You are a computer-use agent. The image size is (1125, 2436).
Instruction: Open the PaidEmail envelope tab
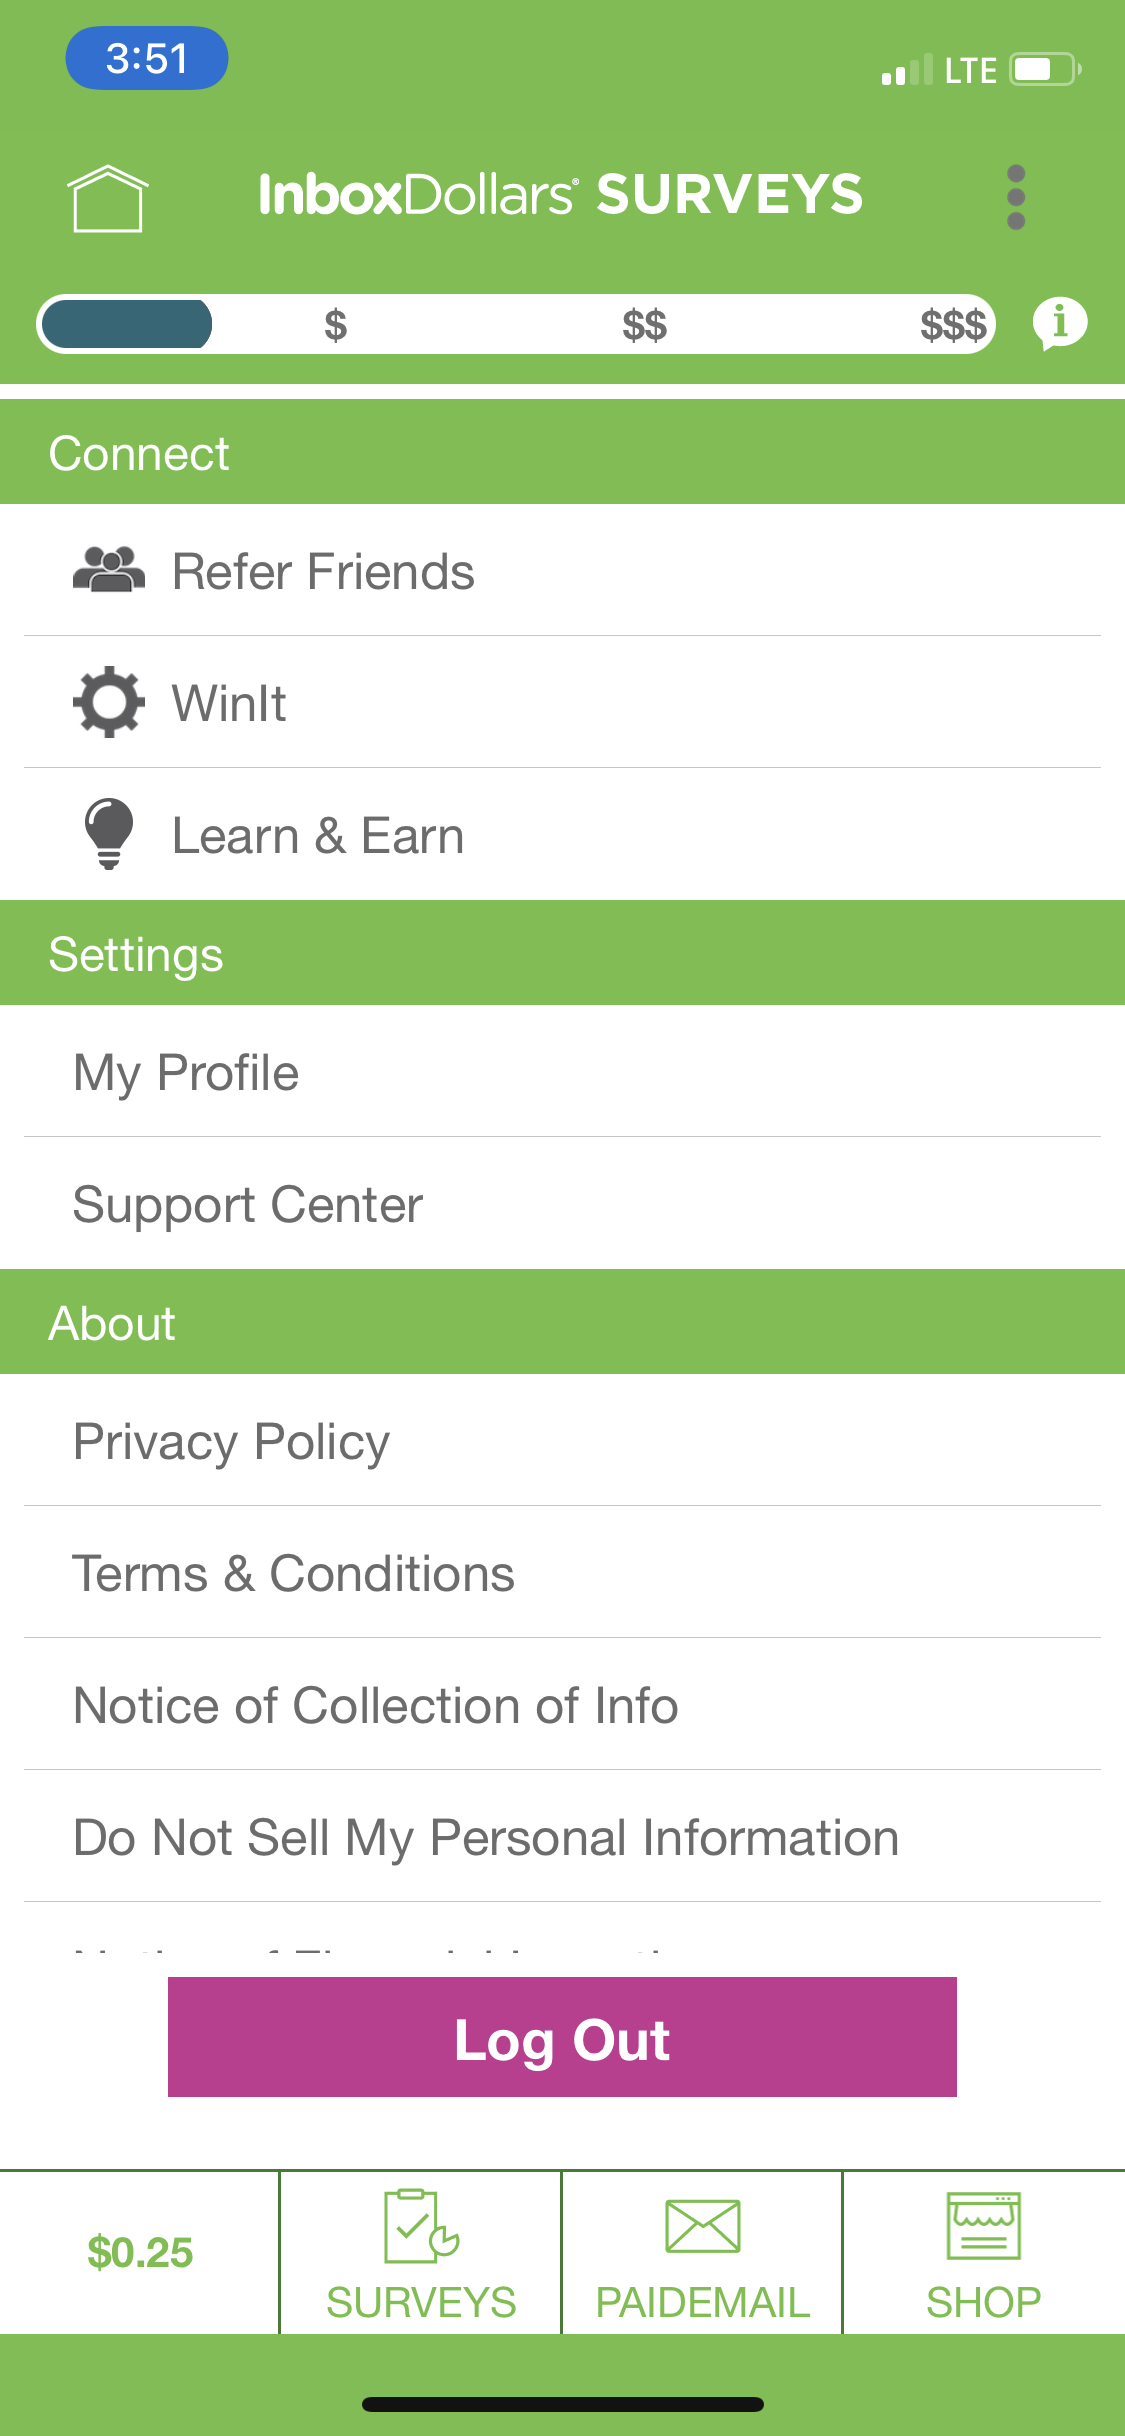click(702, 2254)
